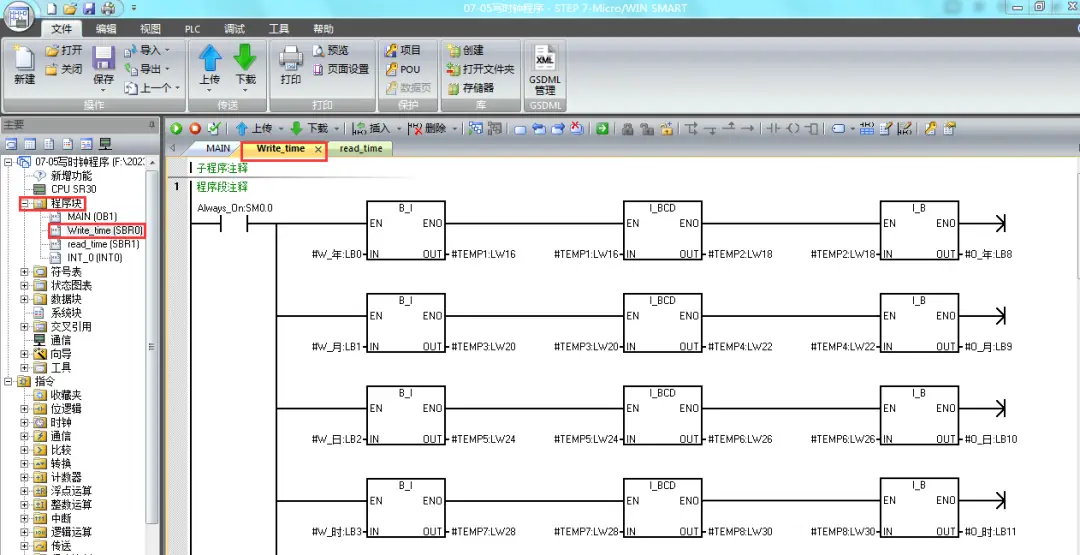This screenshot has height=555, width=1080.
Task: Open the PLC ribbon tab
Action: click(192, 29)
